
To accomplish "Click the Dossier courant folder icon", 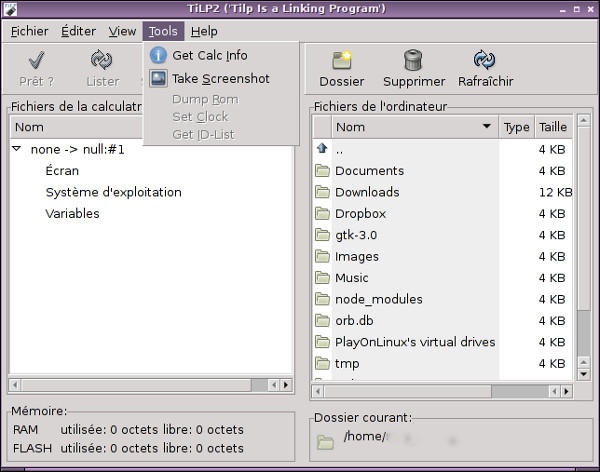I will 325,442.
